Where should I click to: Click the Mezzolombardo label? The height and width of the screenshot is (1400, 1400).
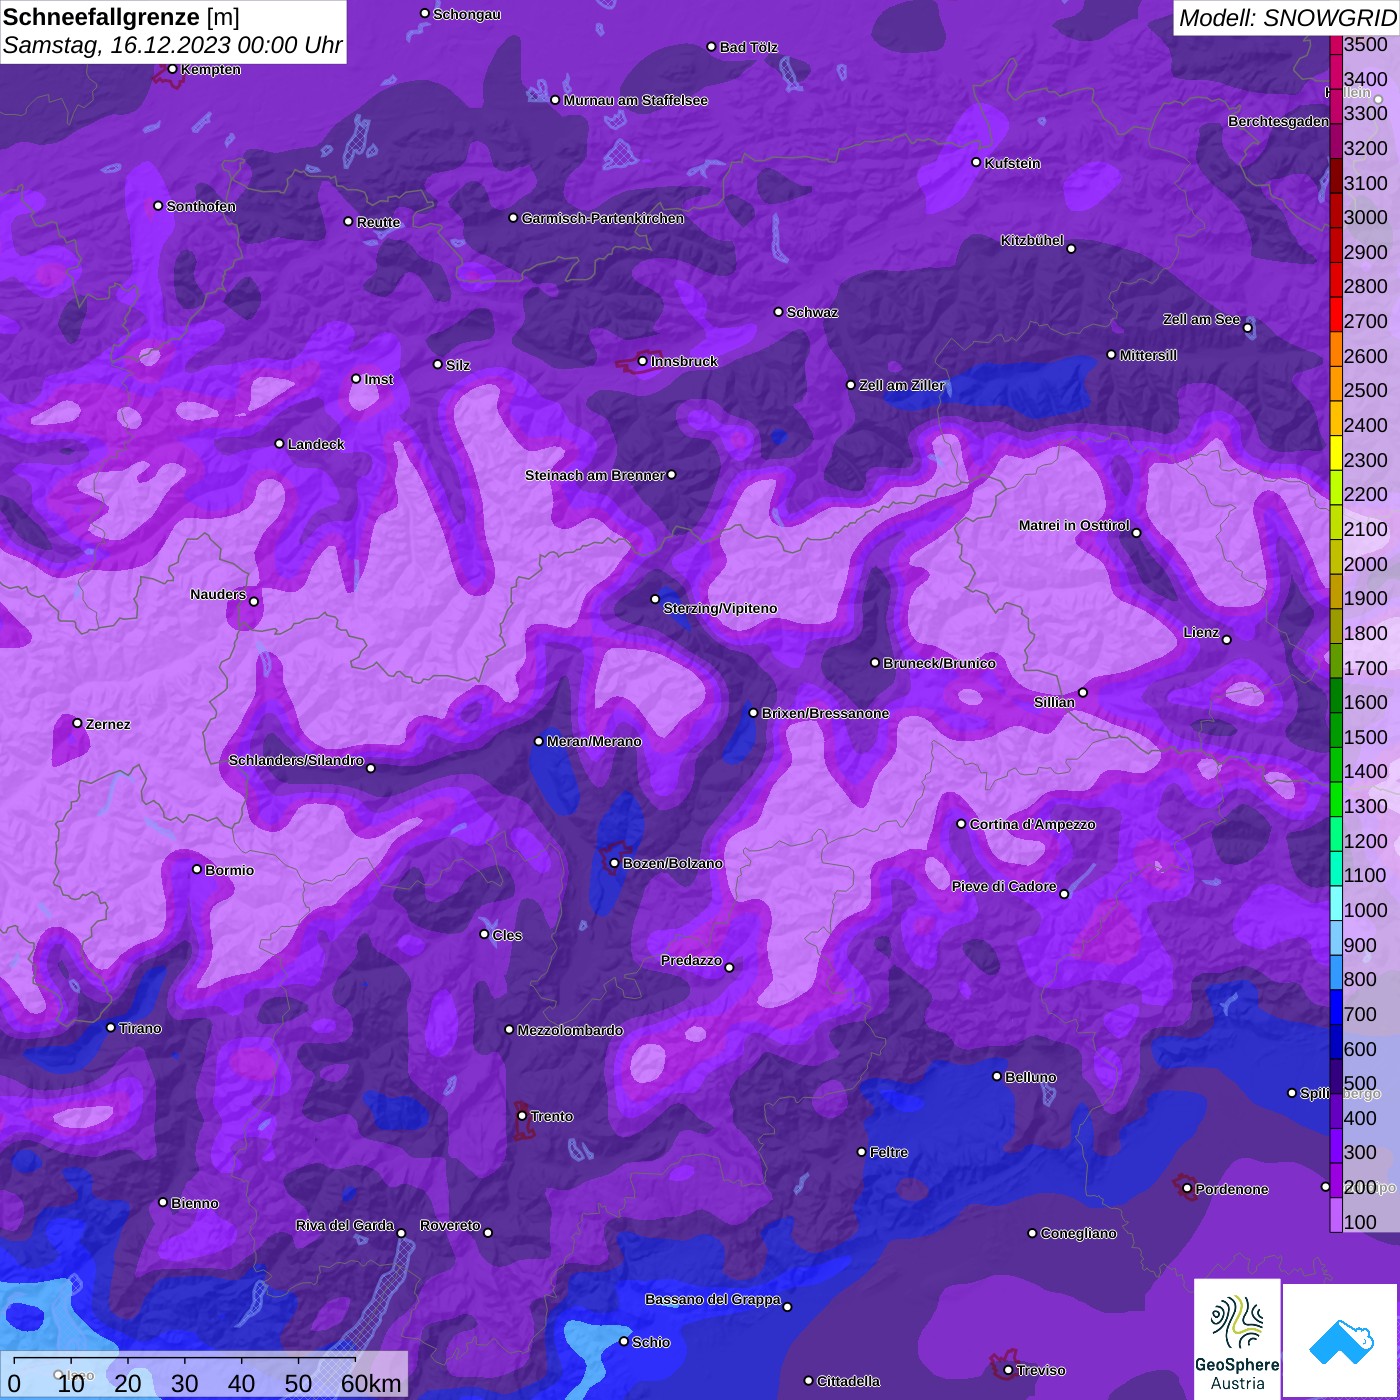[x=570, y=1030]
